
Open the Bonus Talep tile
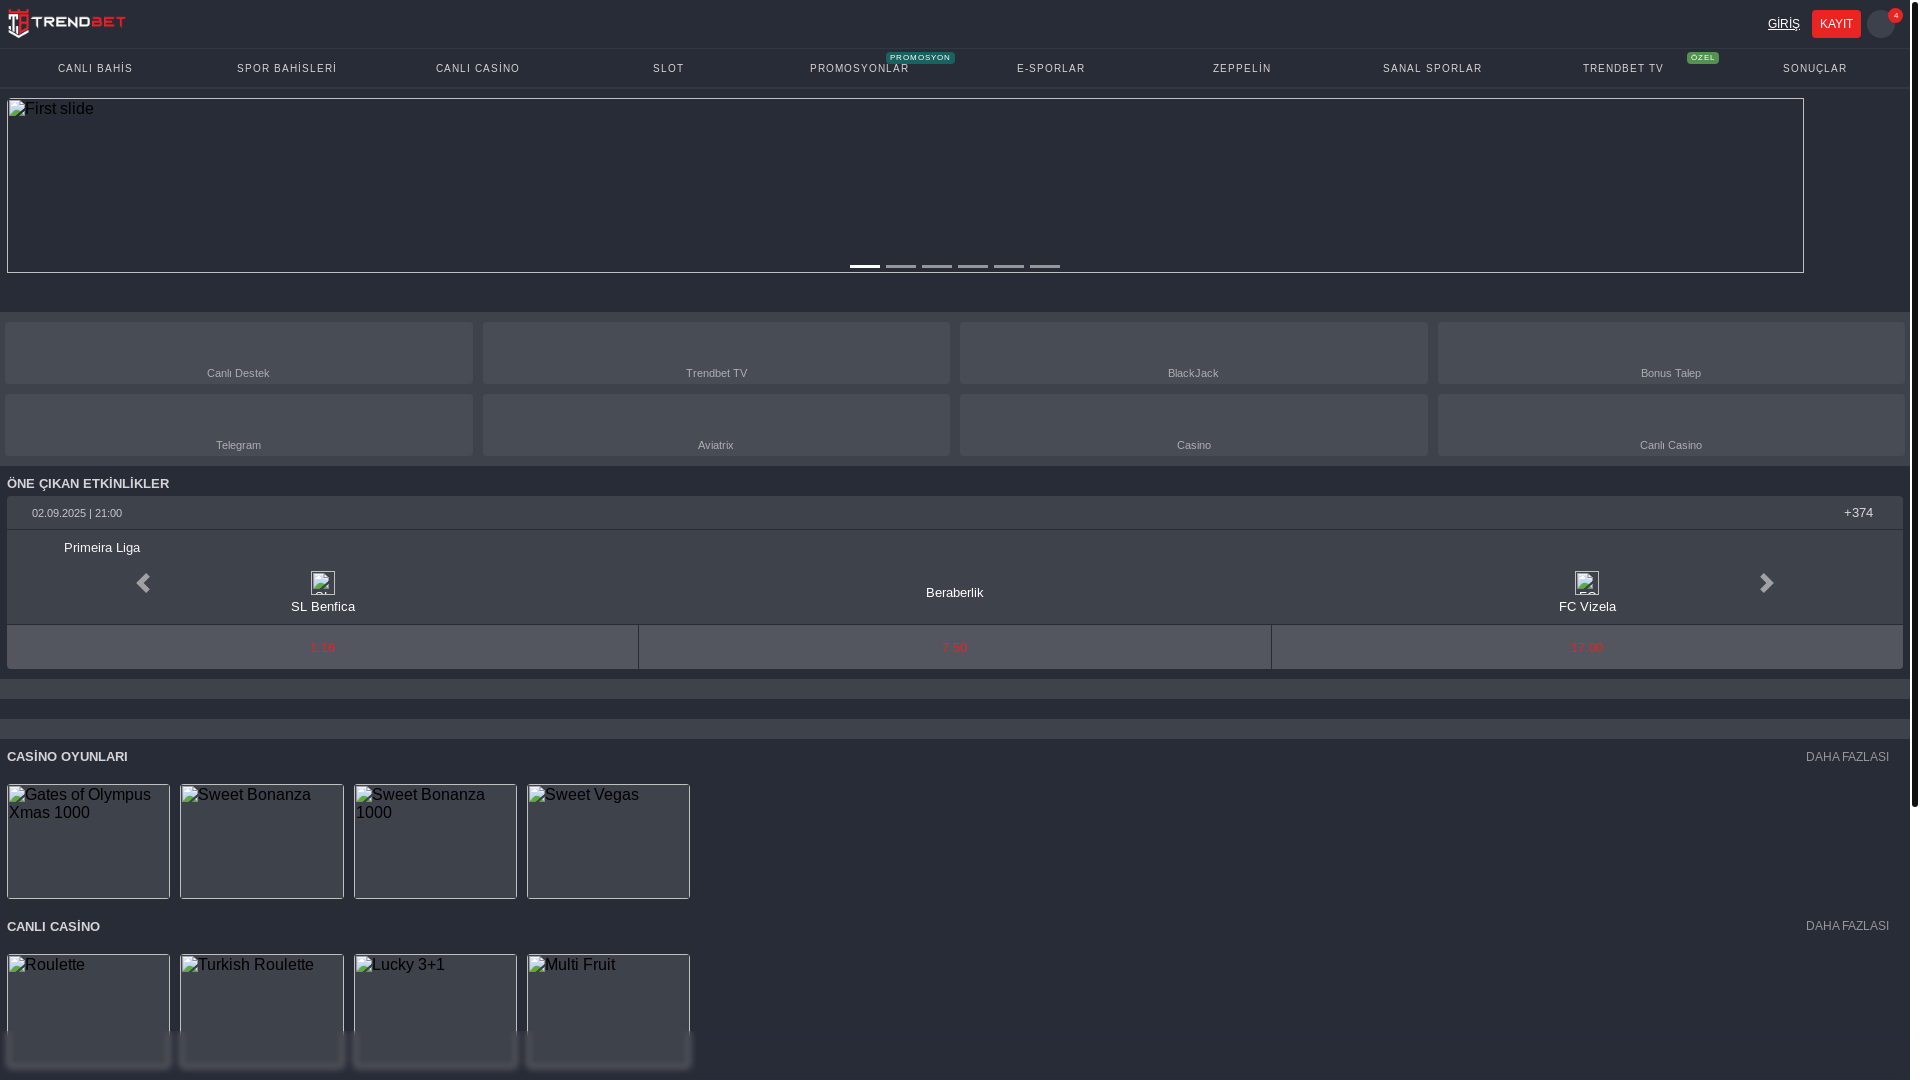click(x=1671, y=353)
